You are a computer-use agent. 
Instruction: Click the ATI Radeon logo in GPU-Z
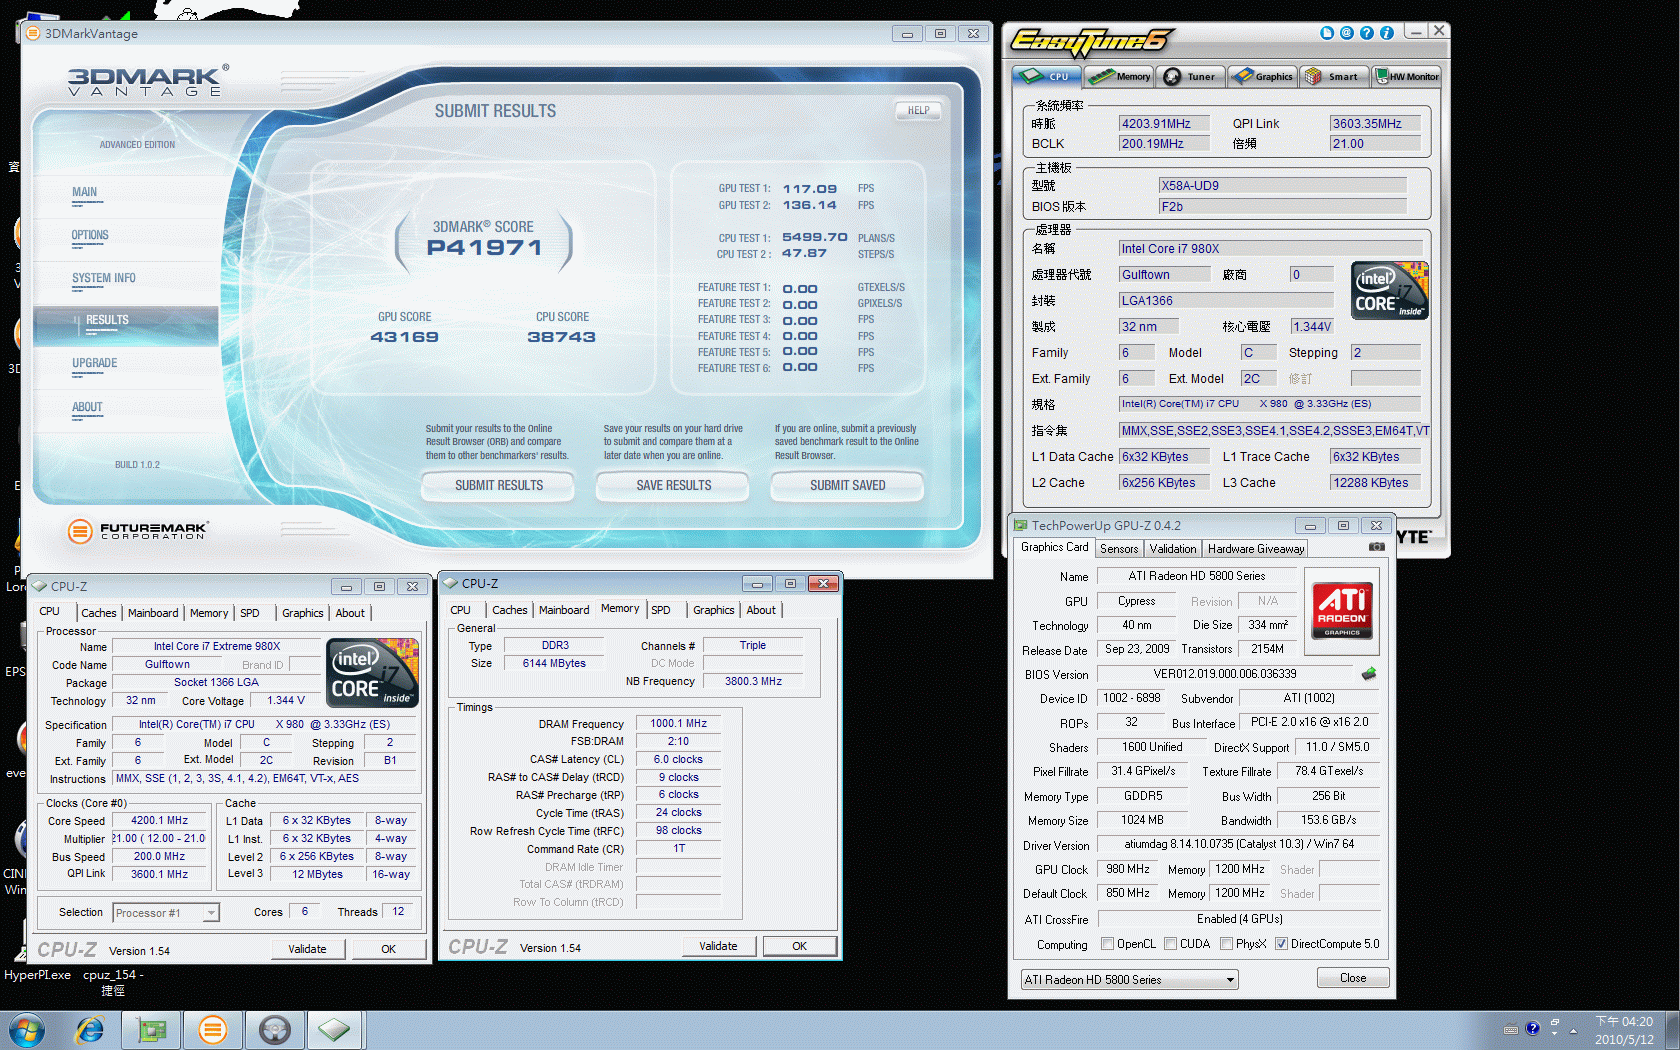1342,610
